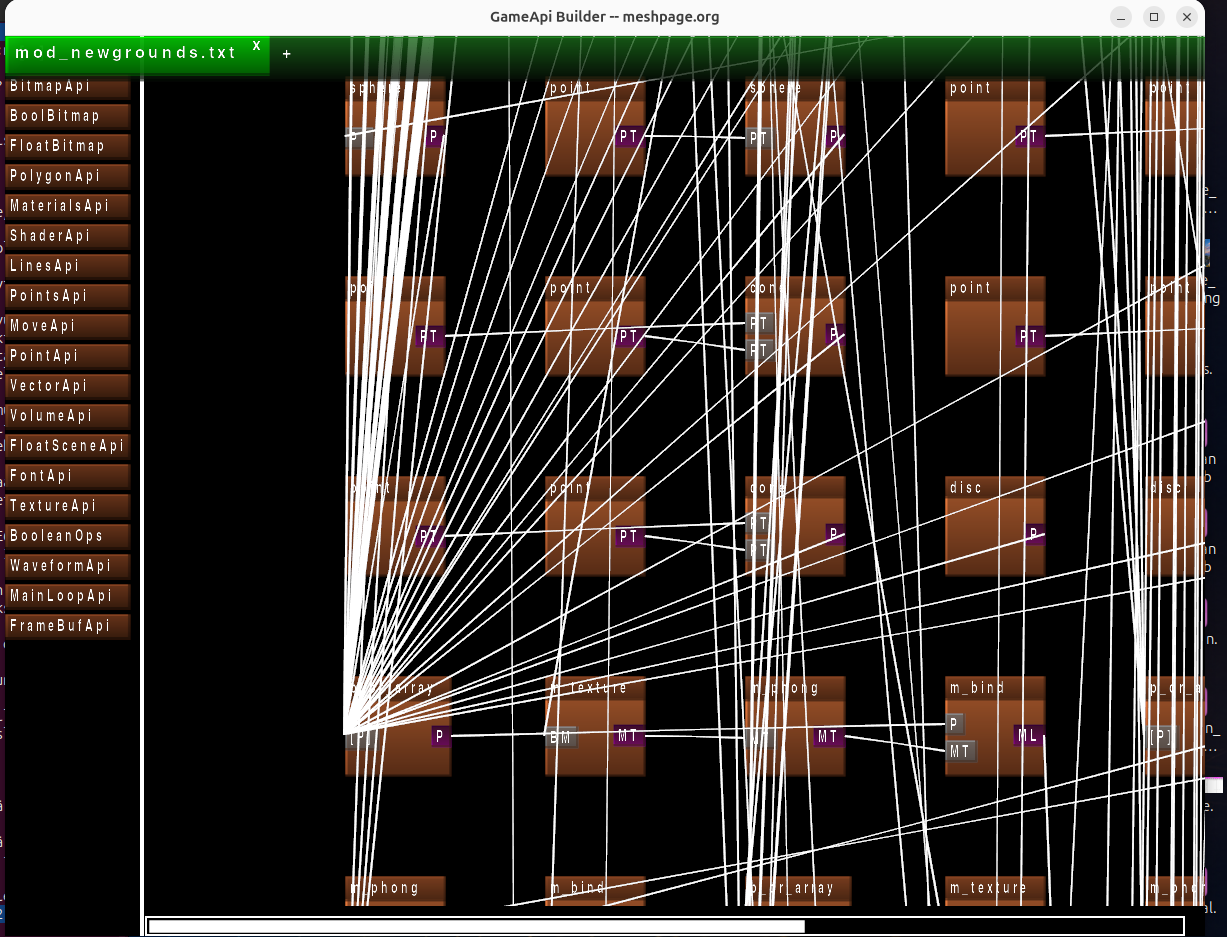The image size is (1227, 937).
Task: Click the ML output port on m_bind
Action: [x=1029, y=736]
